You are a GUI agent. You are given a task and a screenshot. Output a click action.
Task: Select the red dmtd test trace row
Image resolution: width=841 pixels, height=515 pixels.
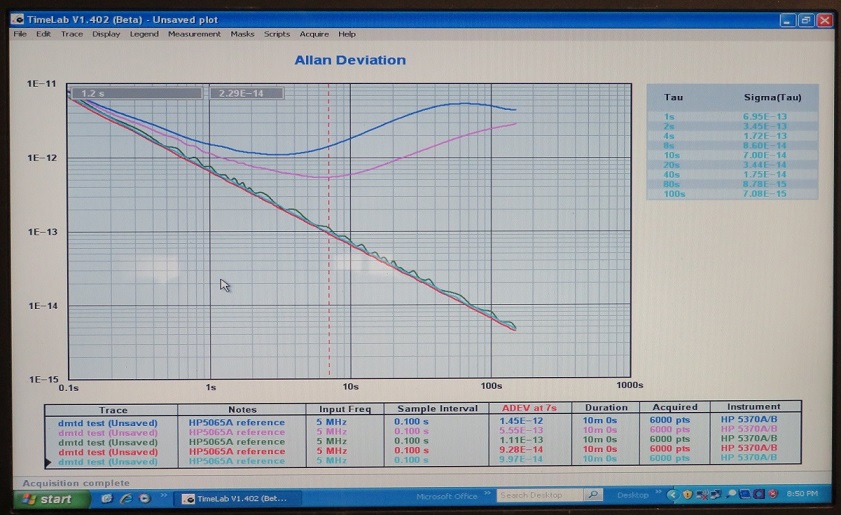423,451
